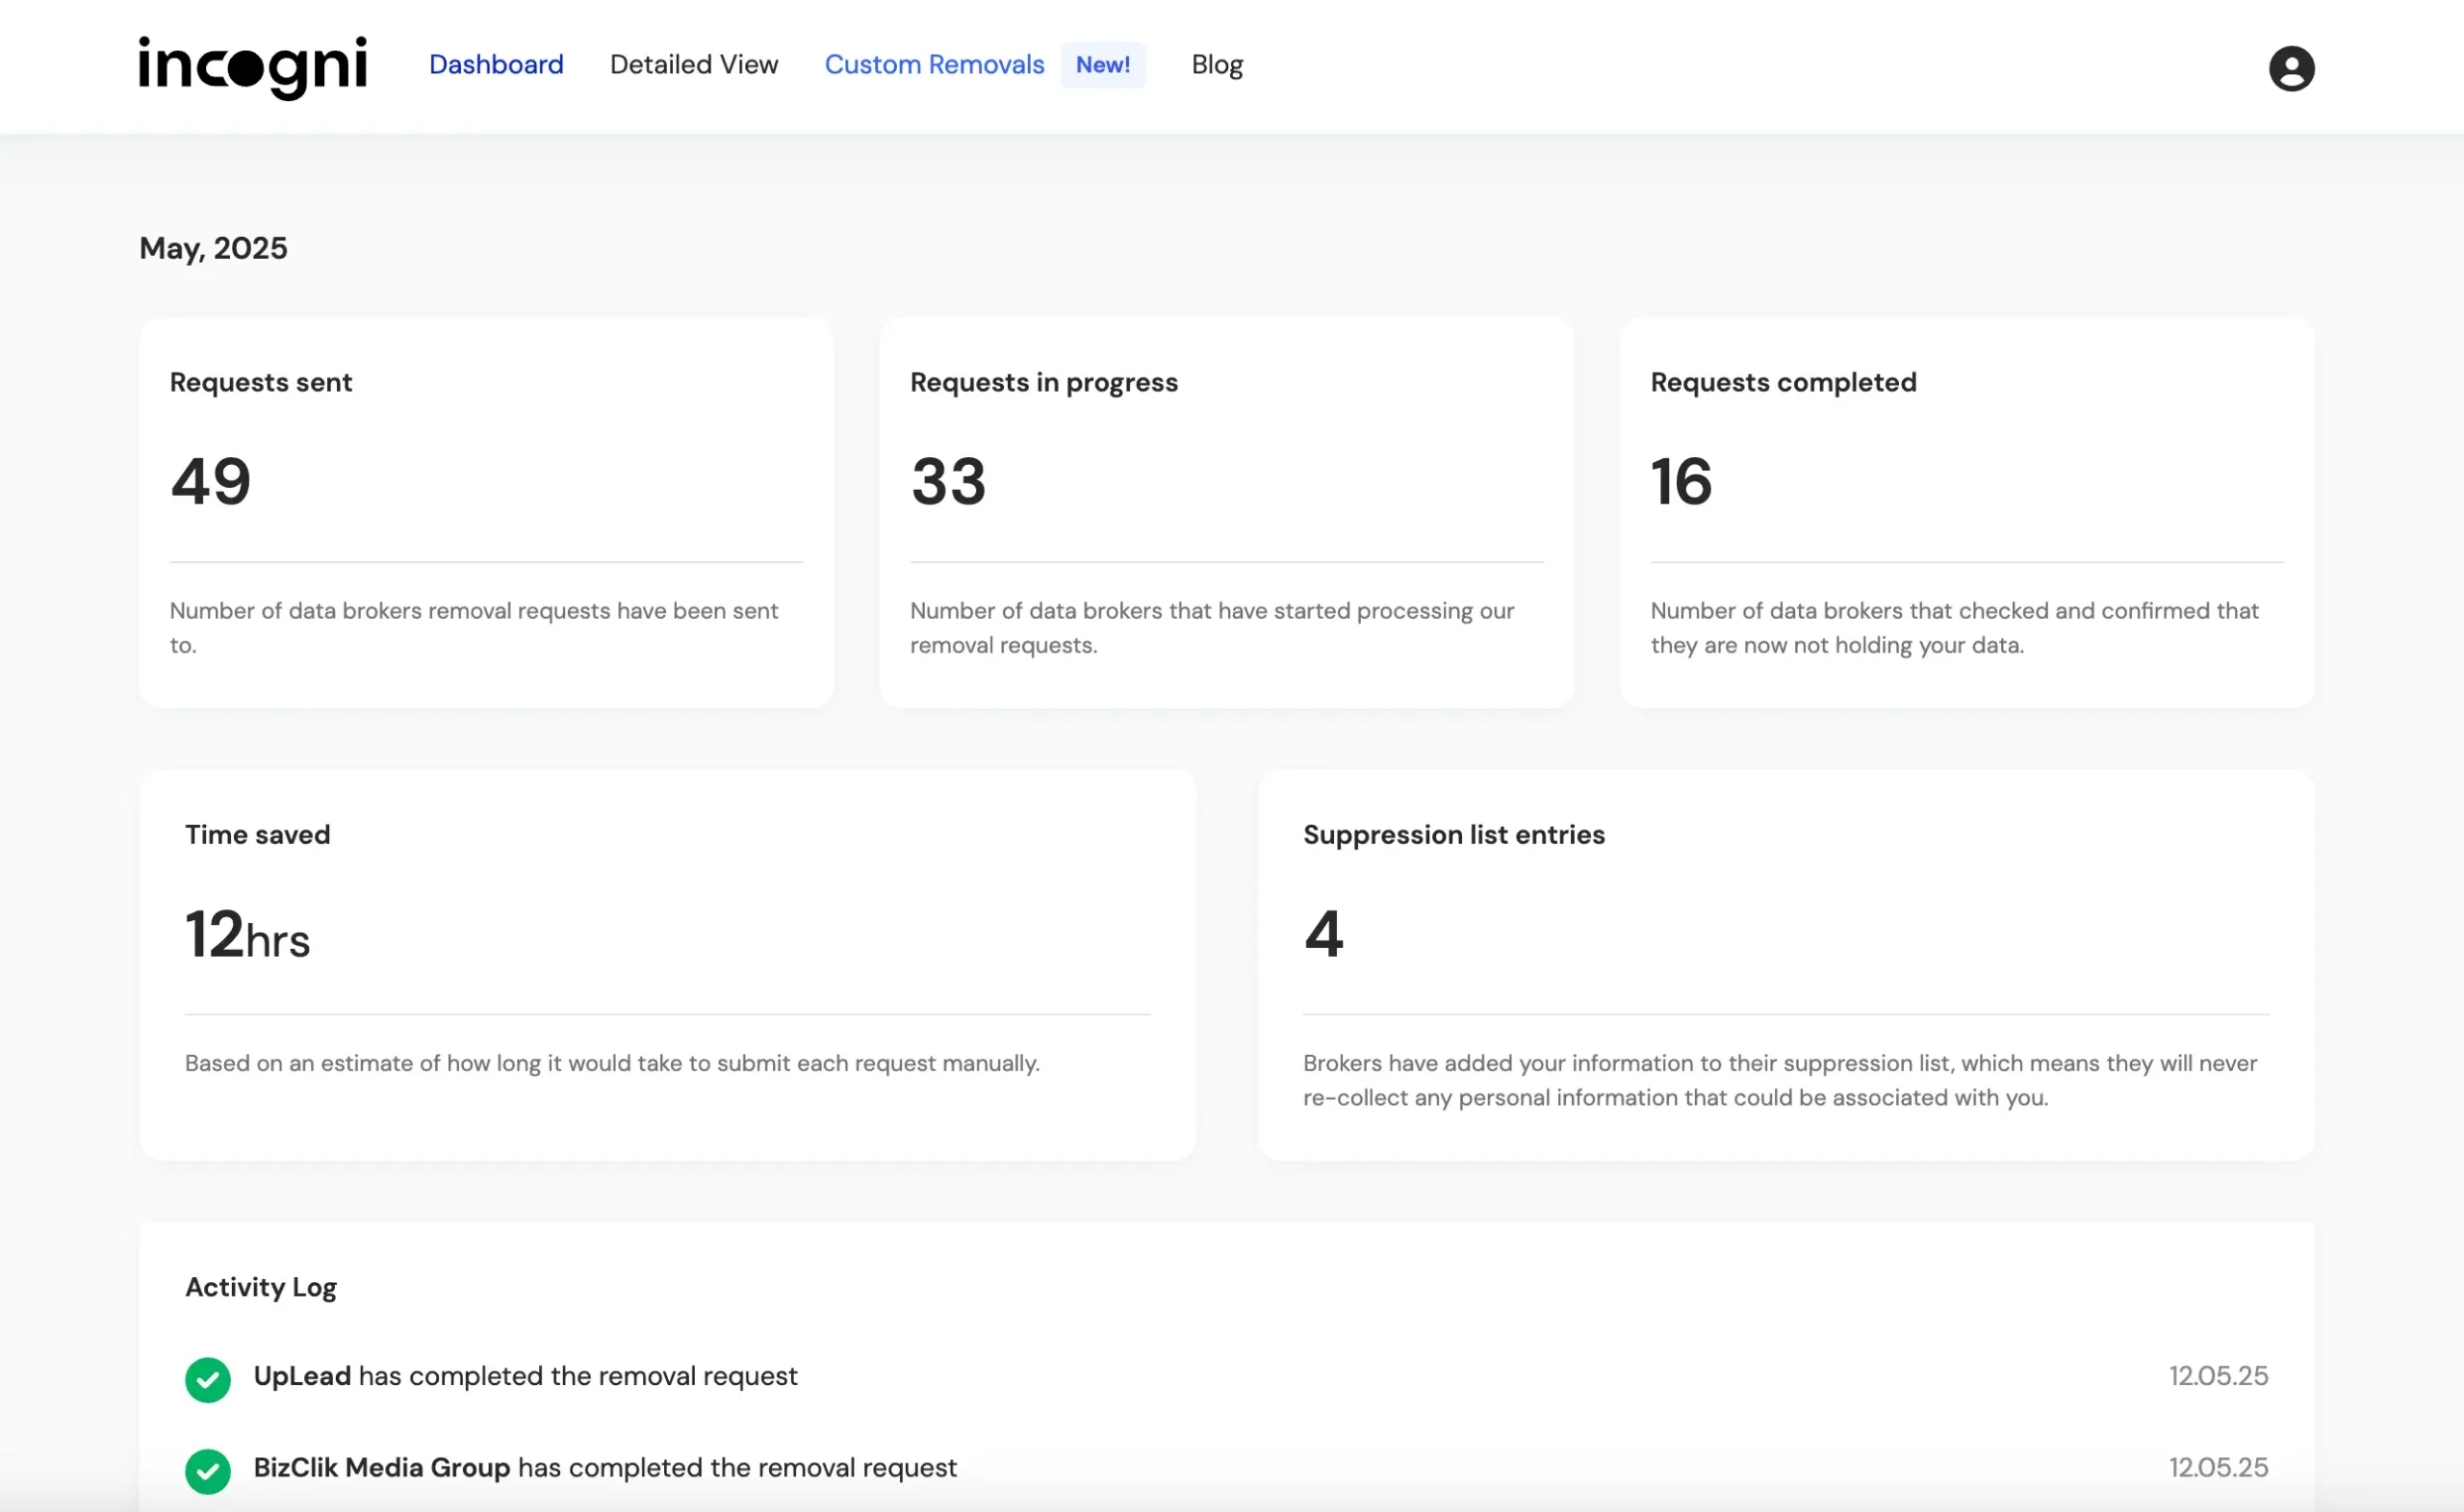Click the green checkmark beside BizClik Media Group

pyautogui.click(x=208, y=1471)
